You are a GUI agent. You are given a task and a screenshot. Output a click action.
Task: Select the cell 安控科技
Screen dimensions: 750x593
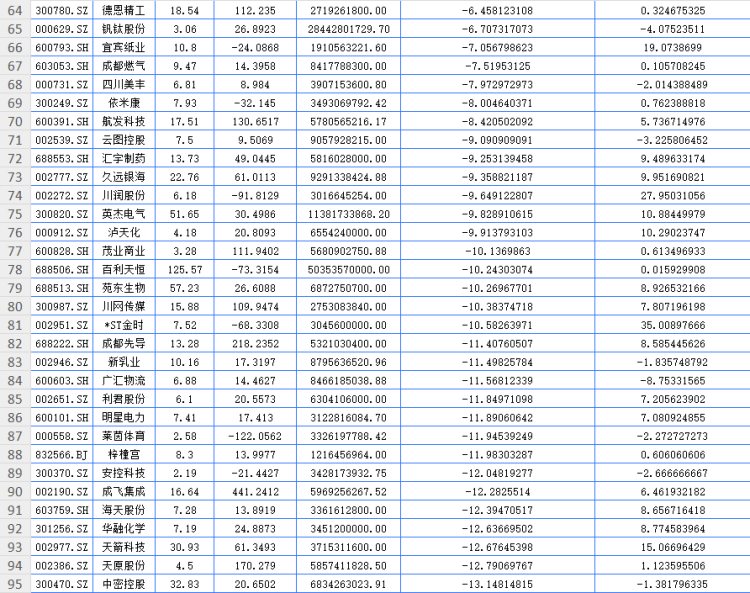124,473
